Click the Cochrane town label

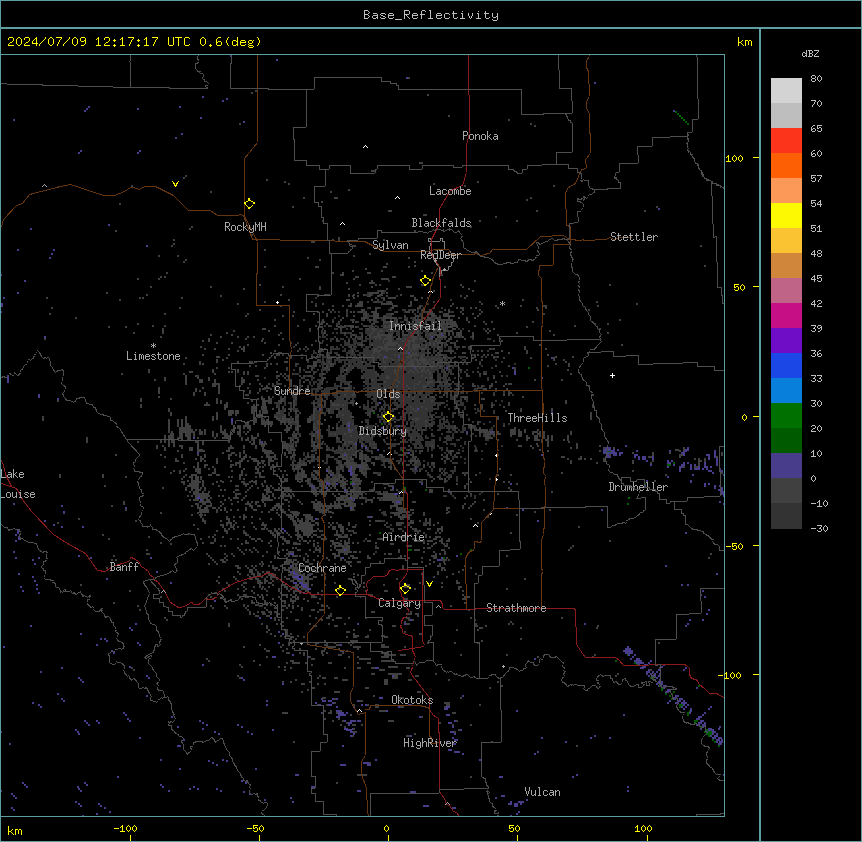pyautogui.click(x=322, y=568)
